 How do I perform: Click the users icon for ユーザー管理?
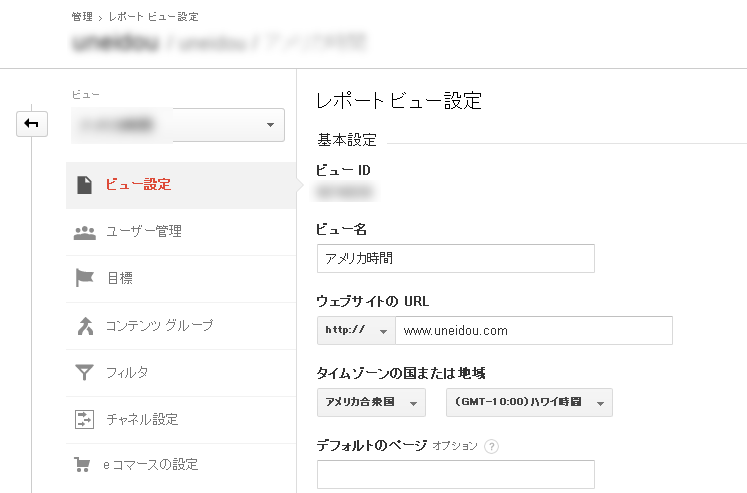pyautogui.click(x=84, y=232)
